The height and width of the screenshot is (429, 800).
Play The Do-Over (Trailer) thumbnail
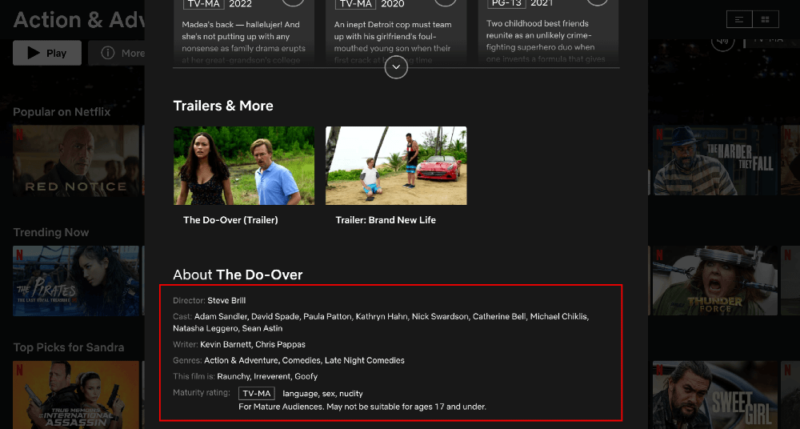[x=244, y=166]
